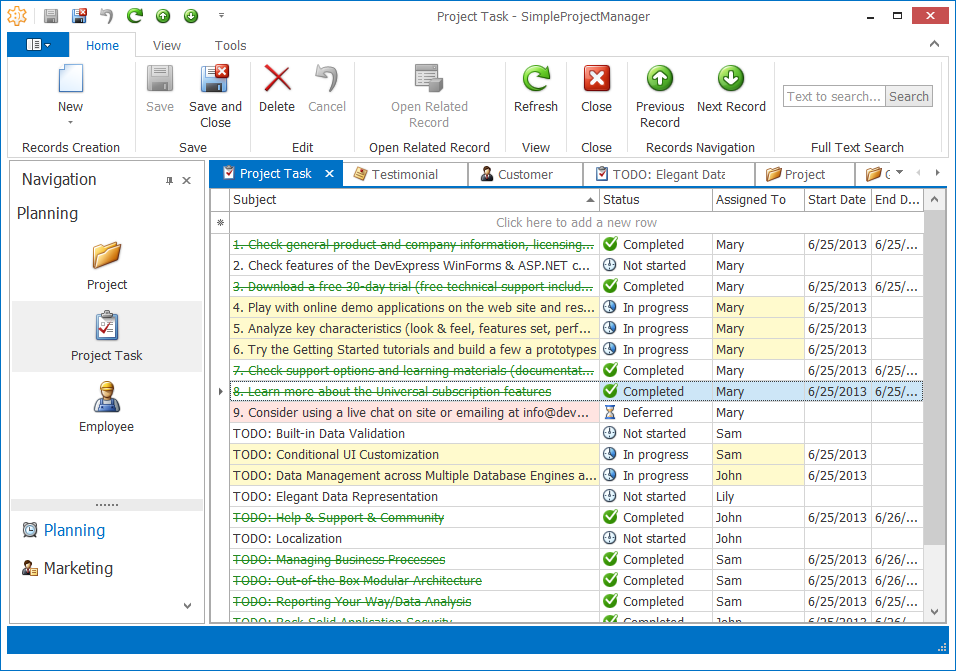Switch to the Tools ribbon tab
The image size is (956, 671).
(x=230, y=45)
